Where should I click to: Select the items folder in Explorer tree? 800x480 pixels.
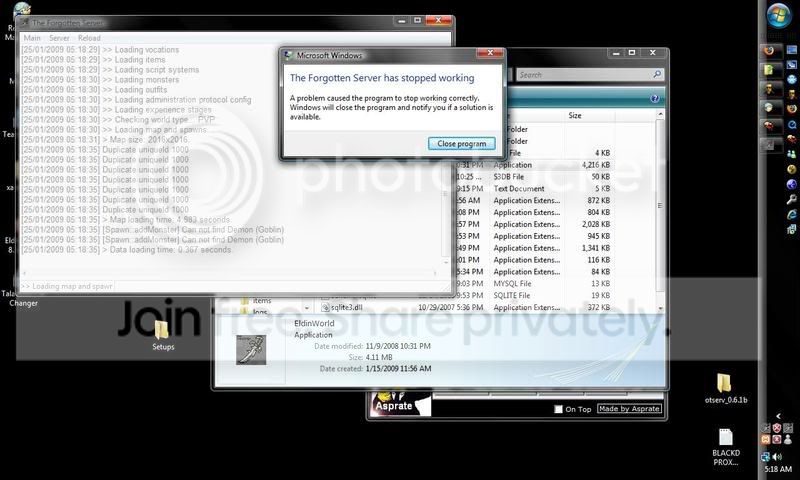(256, 300)
